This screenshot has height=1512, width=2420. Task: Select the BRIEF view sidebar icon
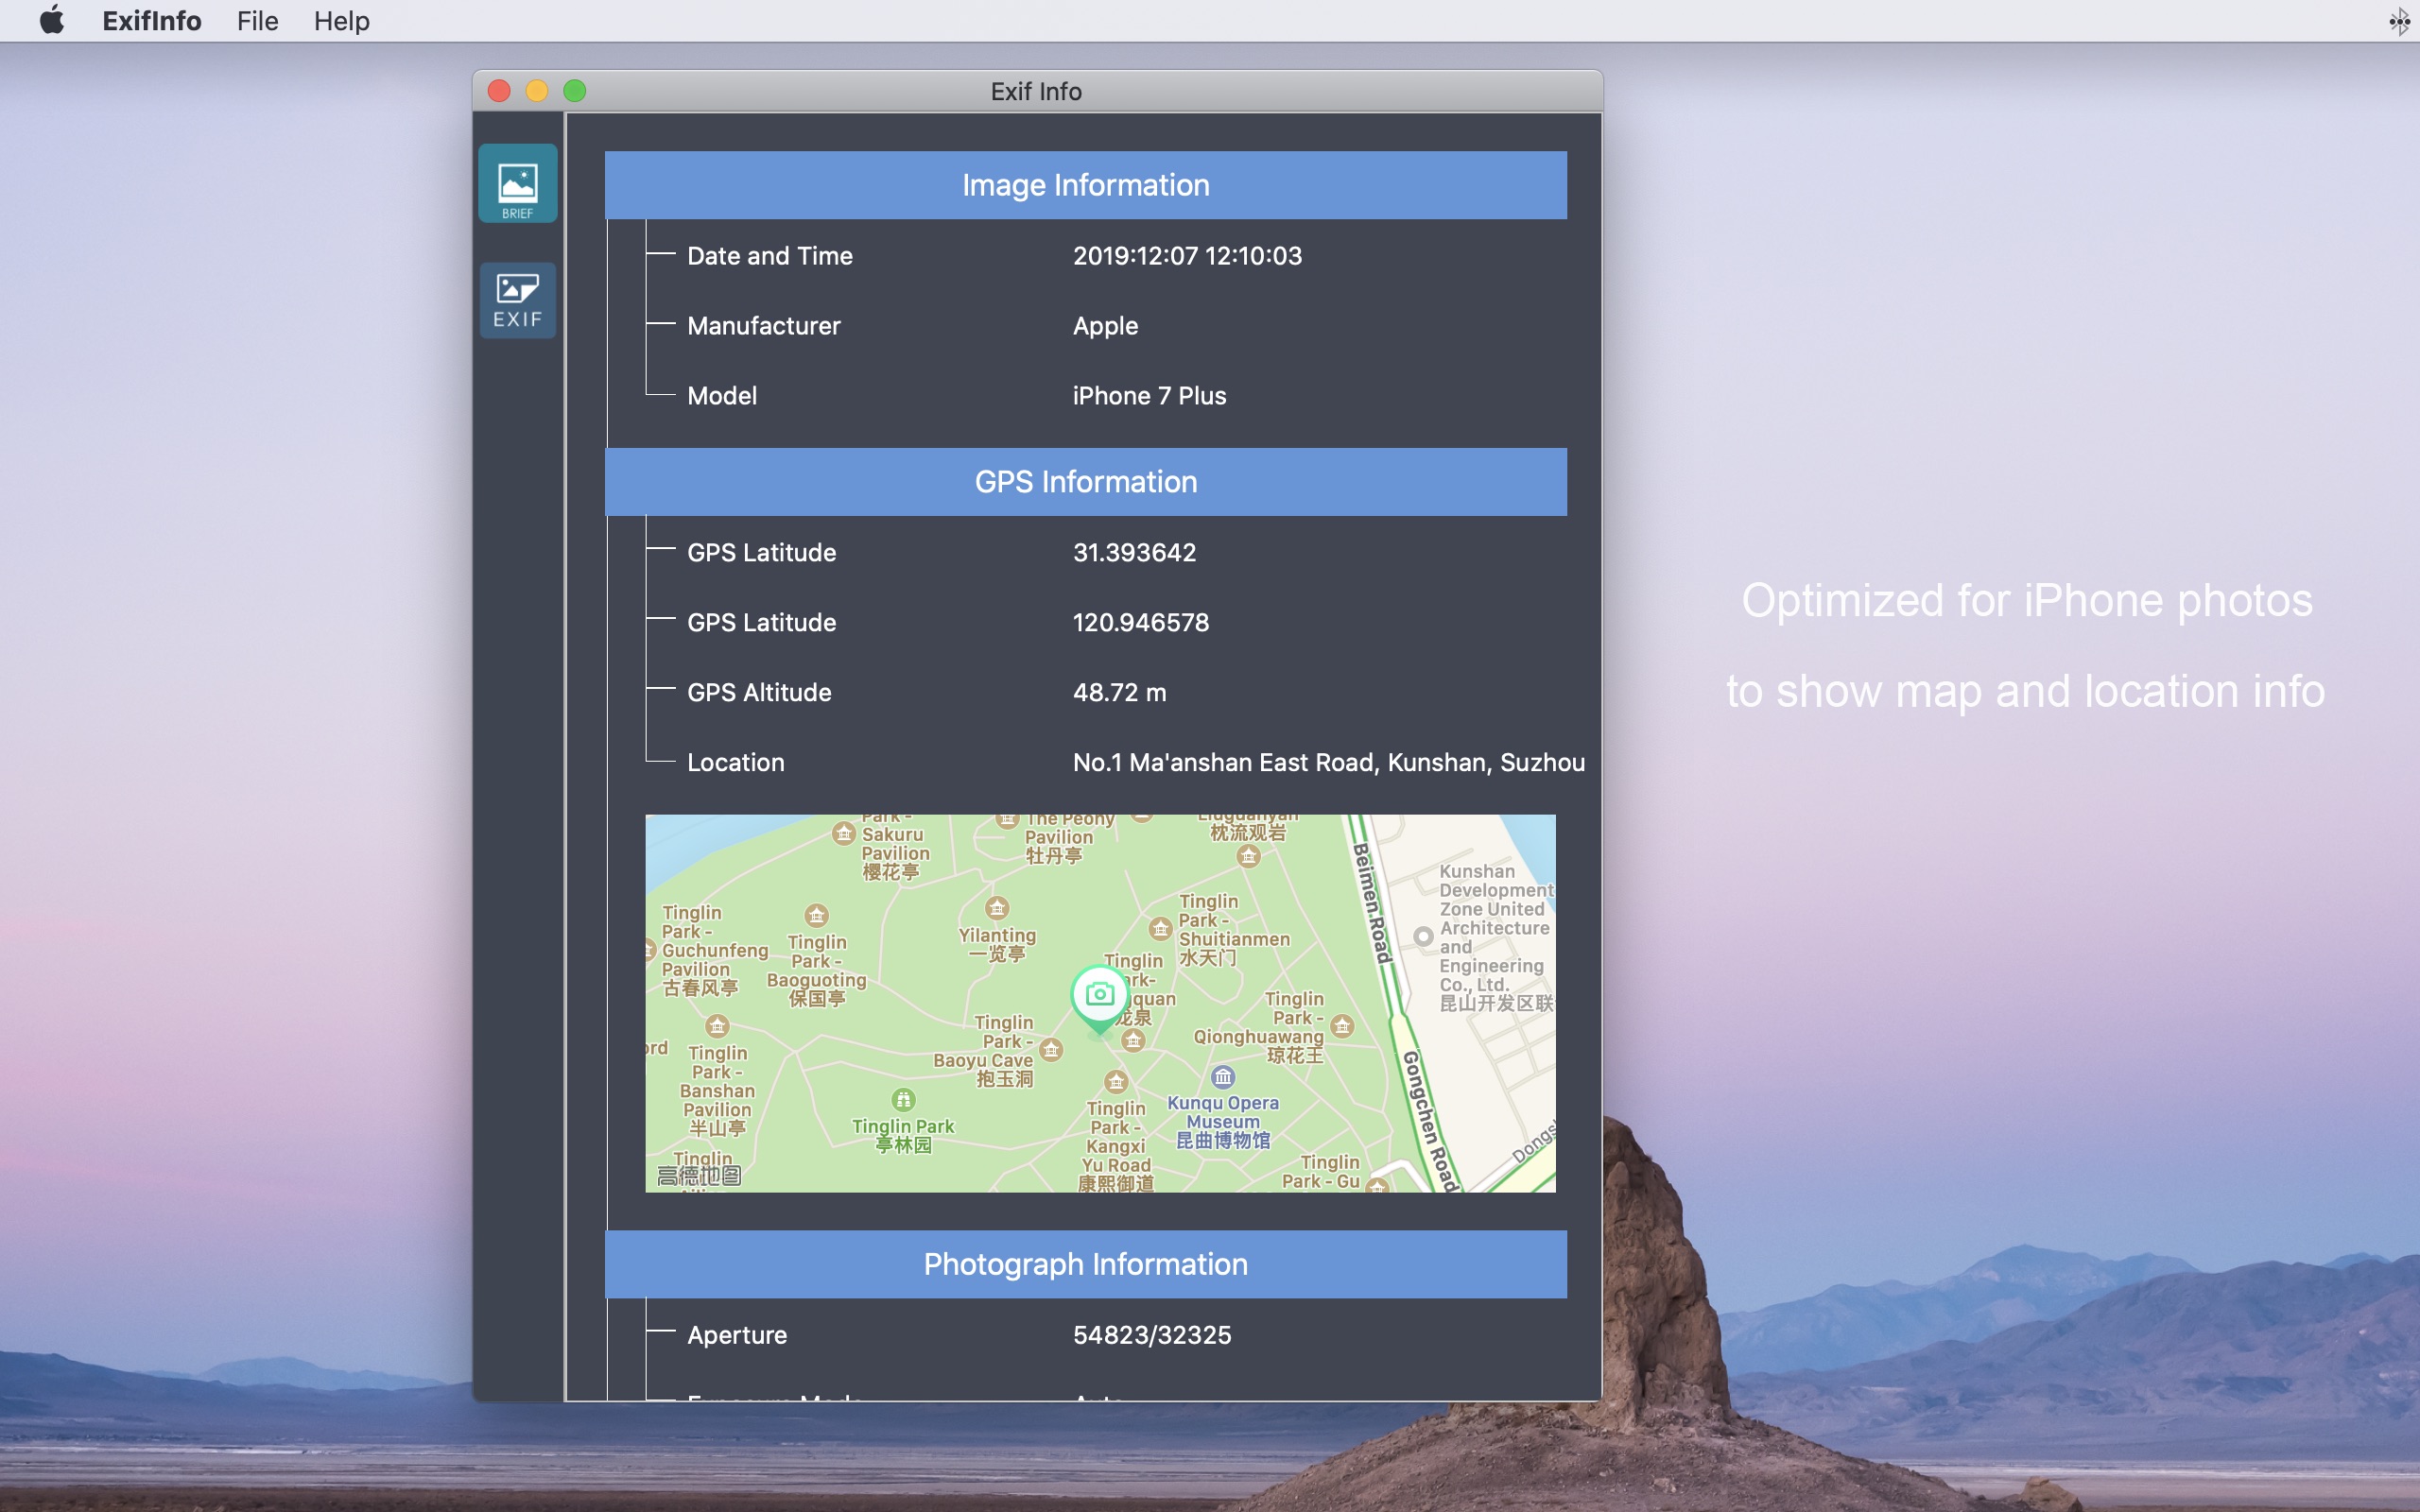pos(517,185)
